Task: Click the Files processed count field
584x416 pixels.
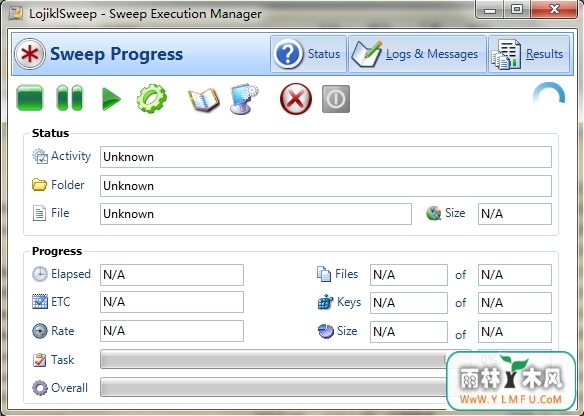Action: point(409,275)
